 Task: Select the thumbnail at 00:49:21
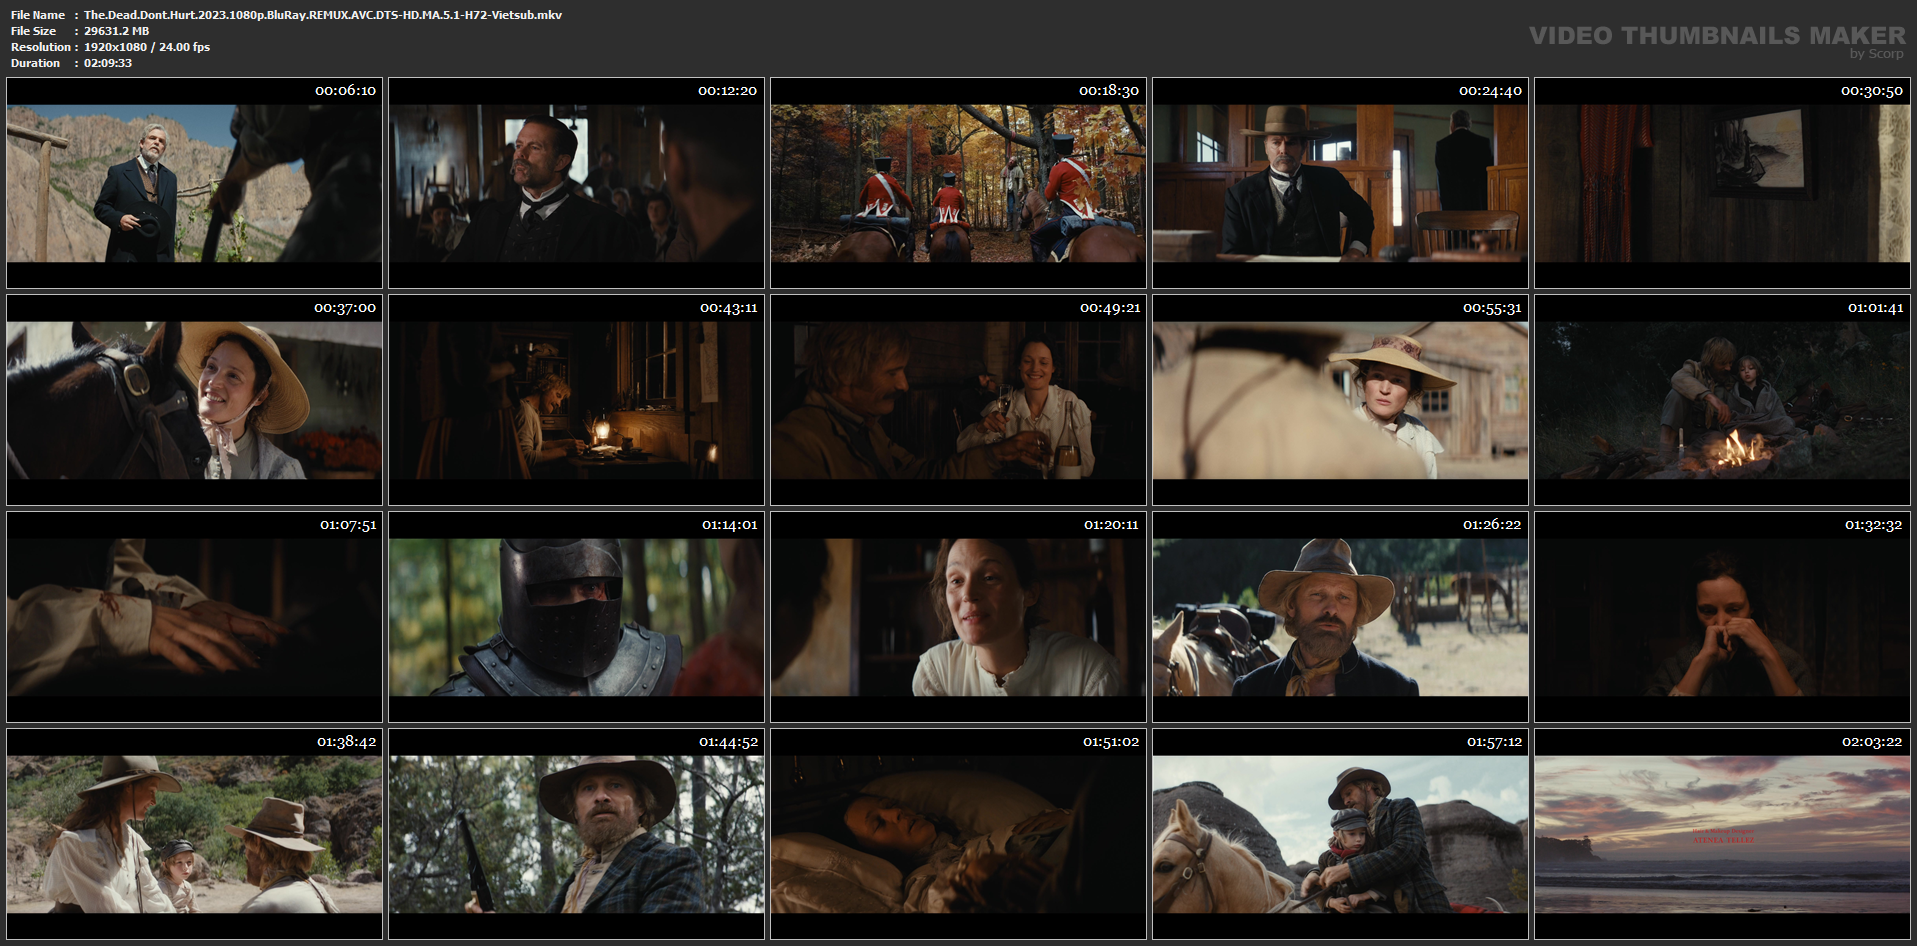pyautogui.click(x=958, y=400)
